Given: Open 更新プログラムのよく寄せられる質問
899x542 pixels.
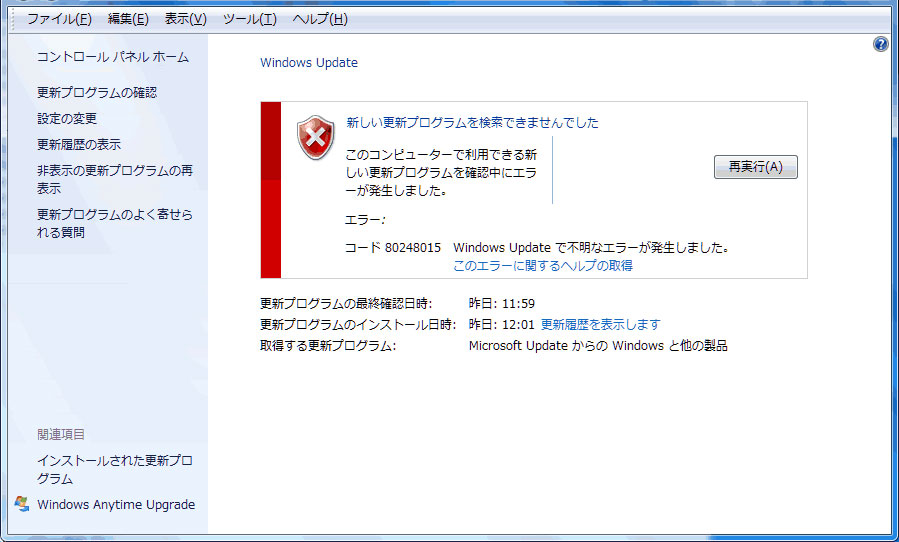Looking at the screenshot, I should (115, 223).
